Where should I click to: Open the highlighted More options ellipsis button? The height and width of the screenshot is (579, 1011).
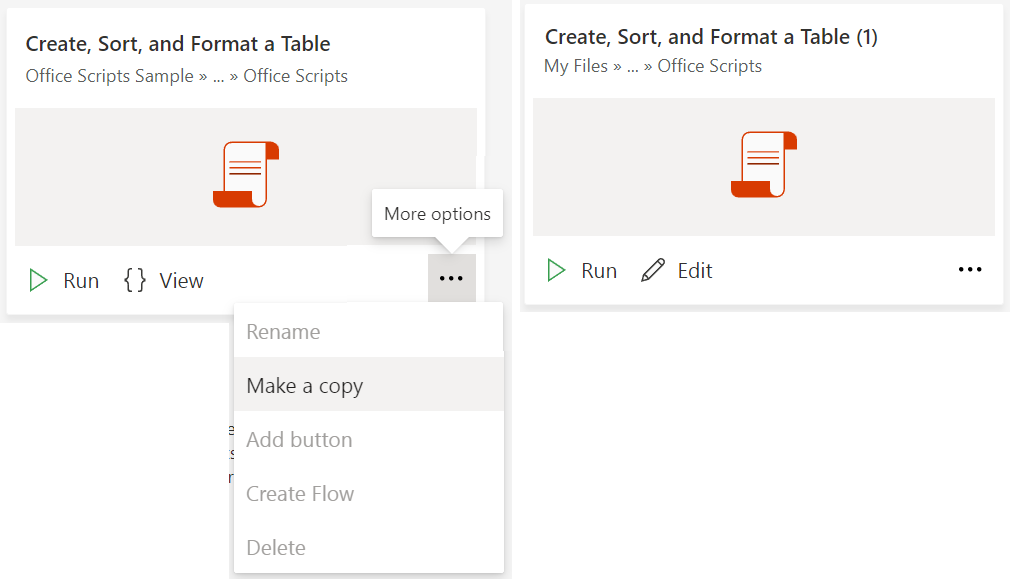point(451,279)
